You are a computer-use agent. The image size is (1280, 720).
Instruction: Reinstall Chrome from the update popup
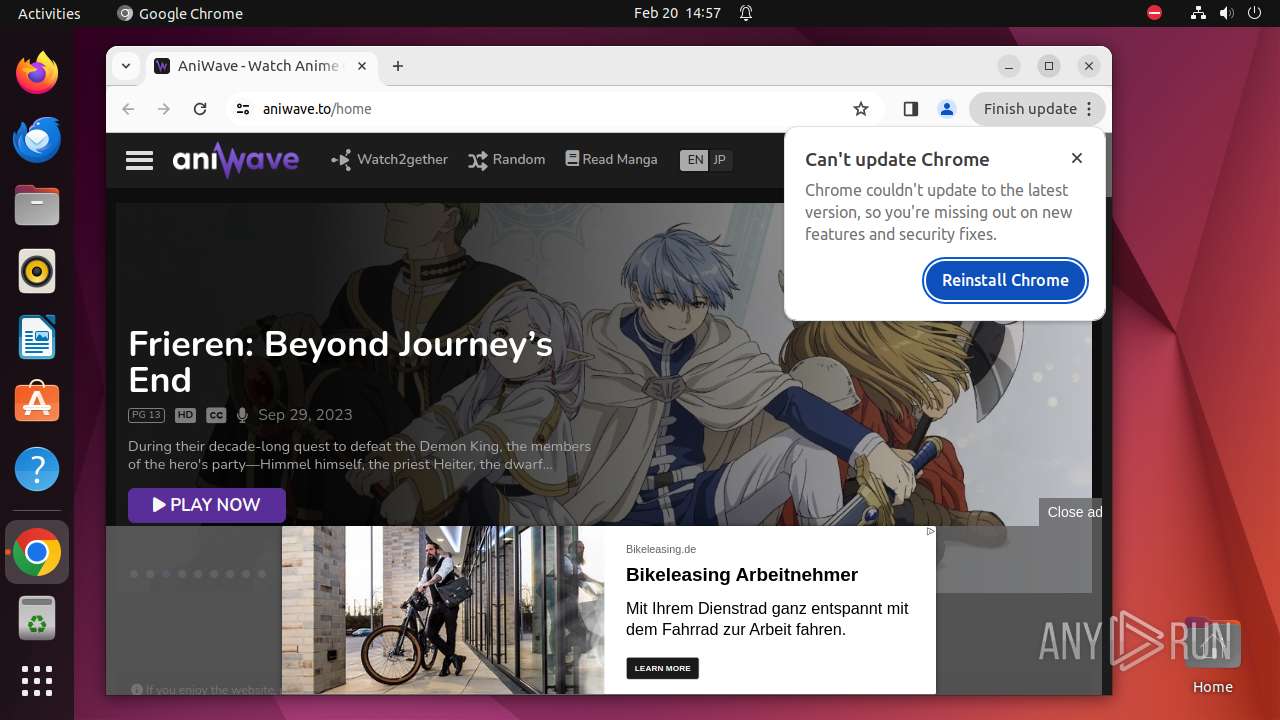tap(1005, 280)
